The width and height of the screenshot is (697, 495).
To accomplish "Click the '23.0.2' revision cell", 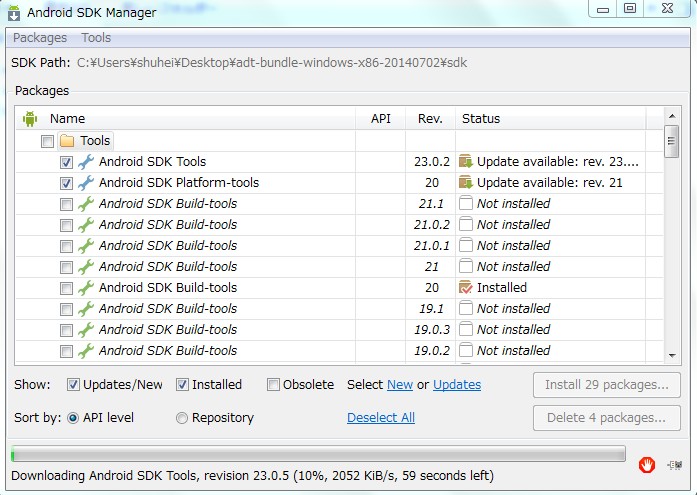I will click(432, 162).
